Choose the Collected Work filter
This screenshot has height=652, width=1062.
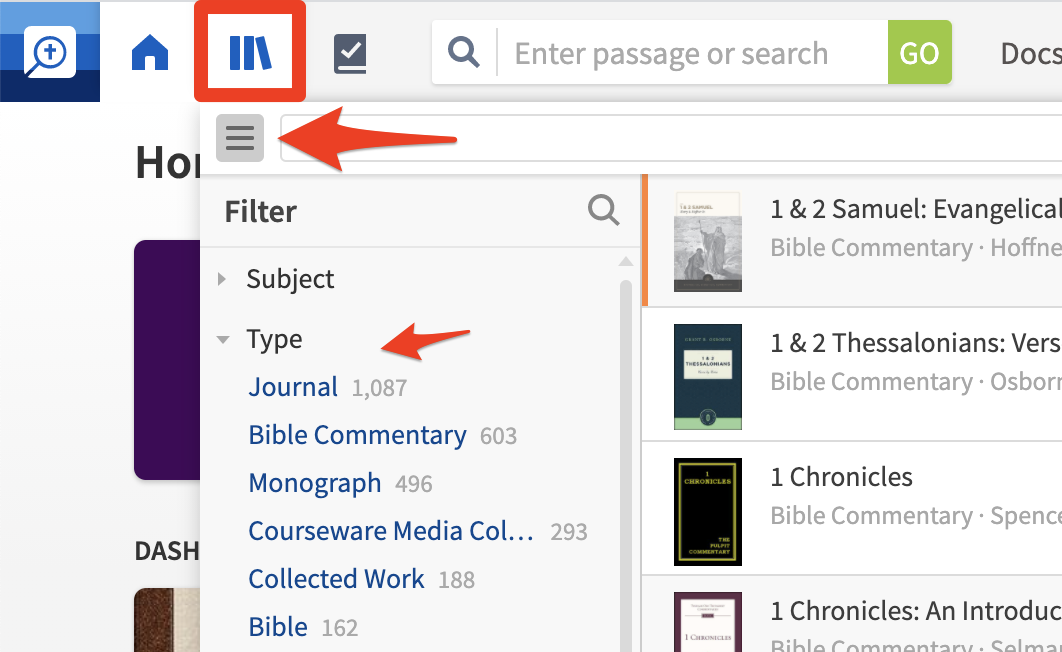click(x=337, y=580)
